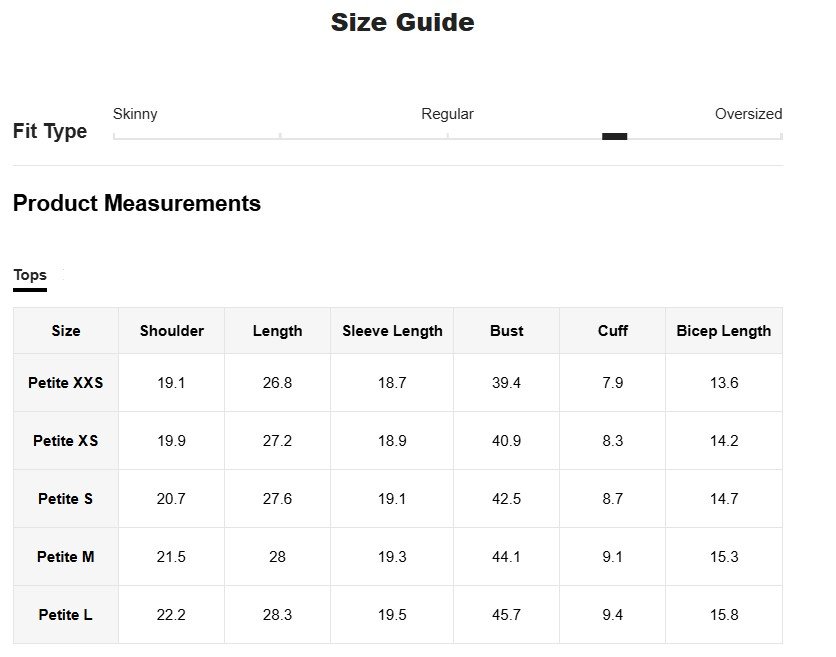Click the Product Measurements heading

click(x=137, y=204)
